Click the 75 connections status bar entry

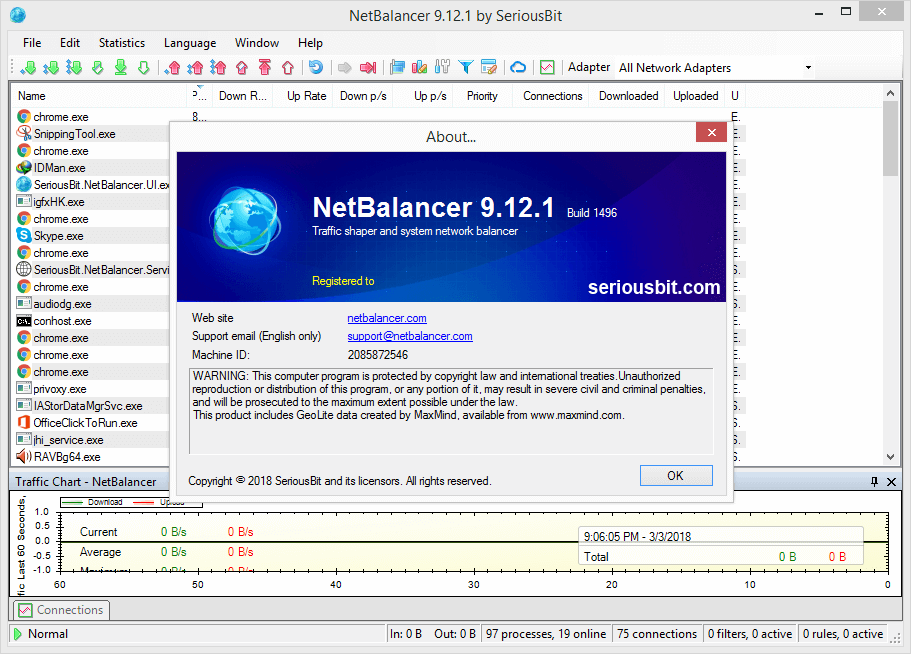point(657,634)
